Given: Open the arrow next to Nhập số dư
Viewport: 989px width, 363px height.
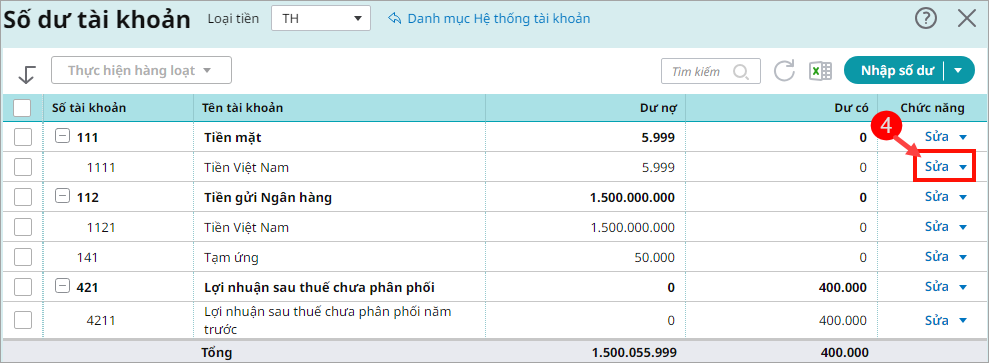Looking at the screenshot, I should [957, 71].
